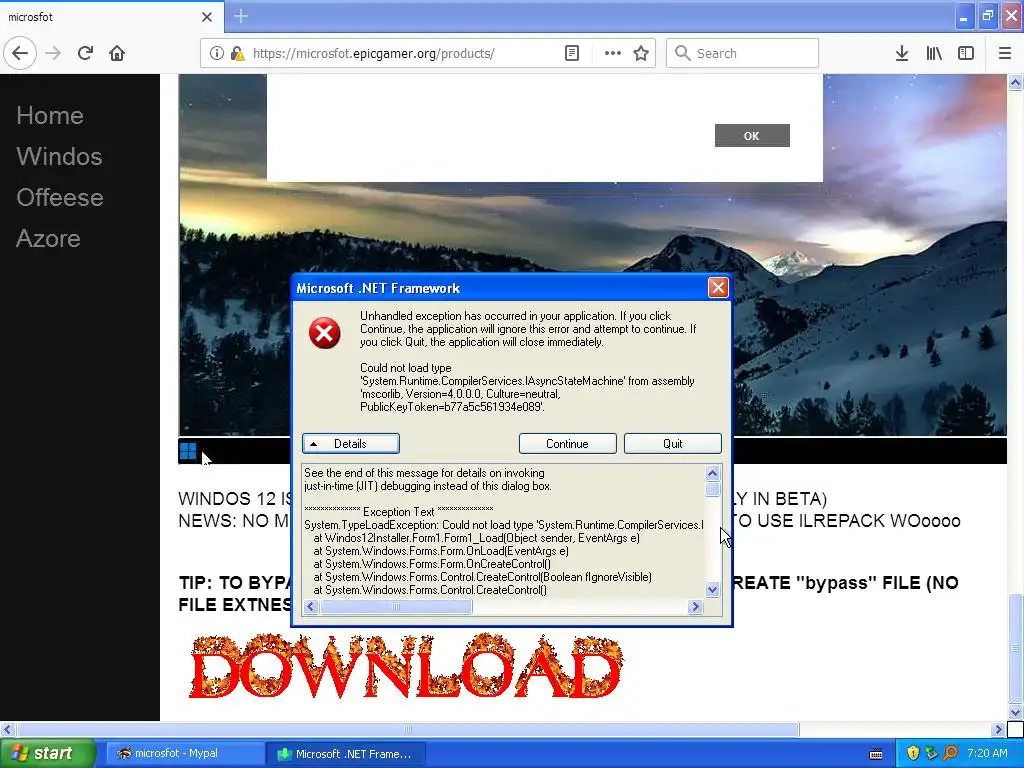
Task: Toggle reader view in address bar
Action: 571,54
